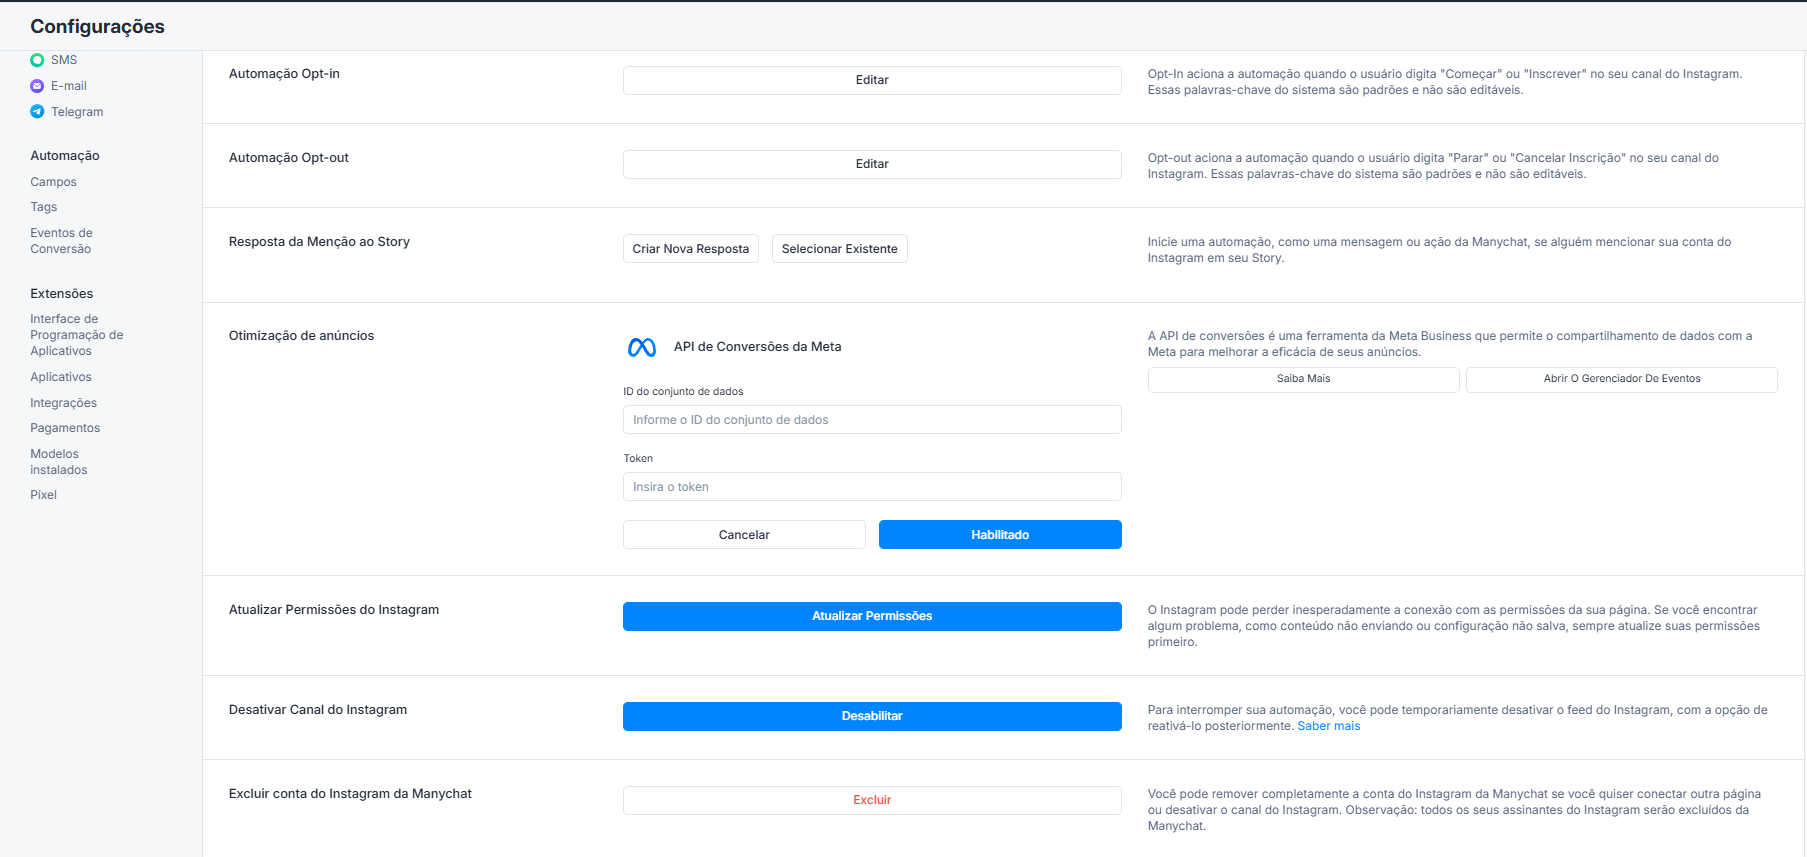Click the Saiba Mais button
This screenshot has width=1807, height=857.
1304,379
